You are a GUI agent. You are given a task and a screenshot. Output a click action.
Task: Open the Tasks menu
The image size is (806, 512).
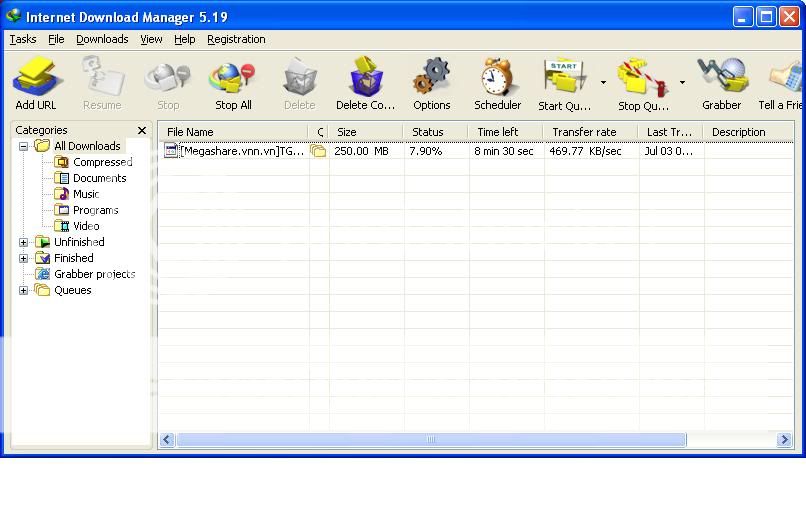23,39
